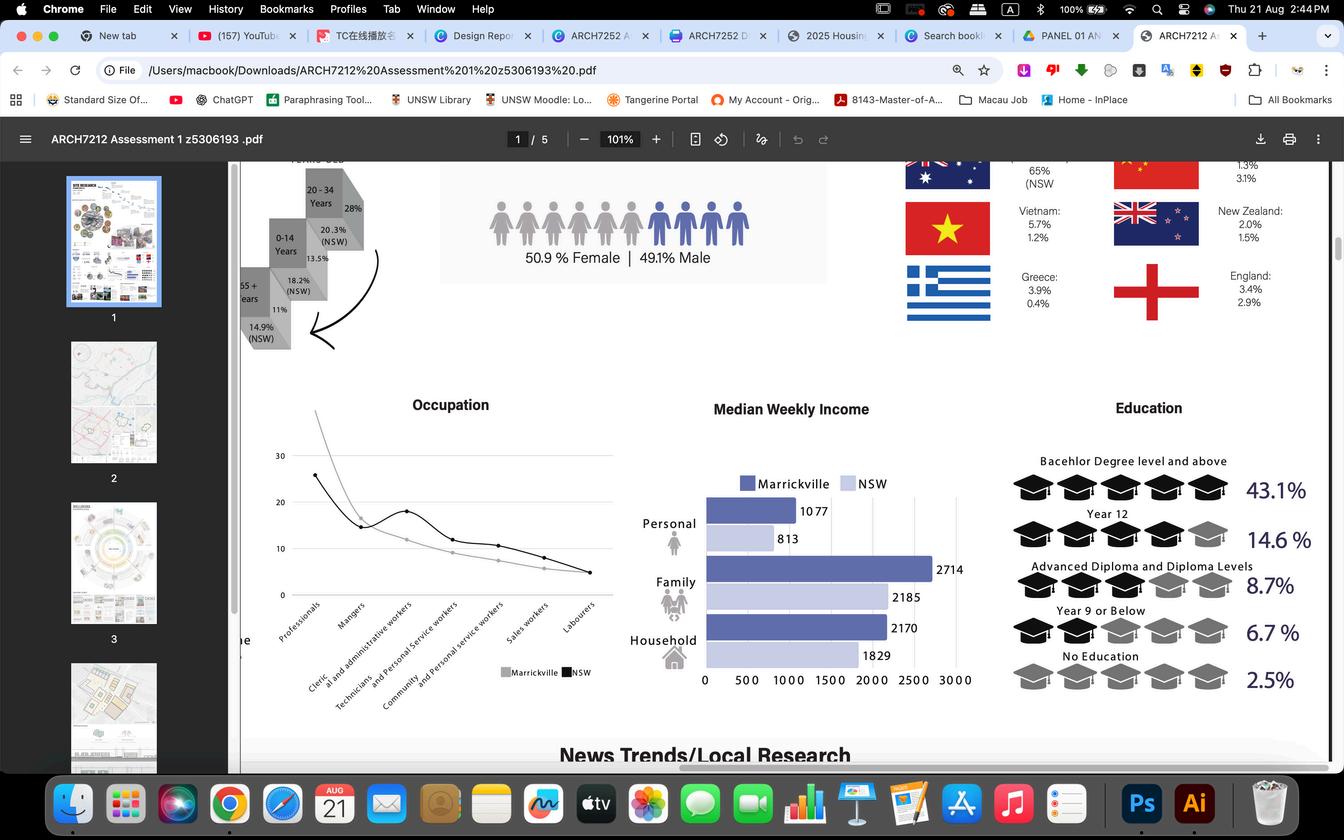1344x840 pixels.
Task: Select the draw annotation tool
Action: pyautogui.click(x=761, y=139)
